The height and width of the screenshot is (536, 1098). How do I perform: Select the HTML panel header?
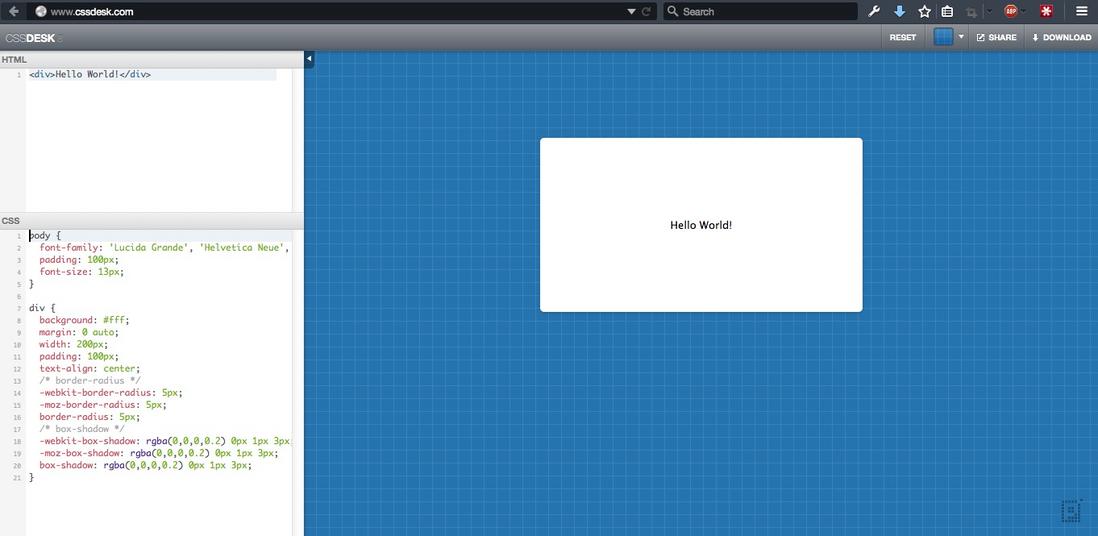[151, 60]
